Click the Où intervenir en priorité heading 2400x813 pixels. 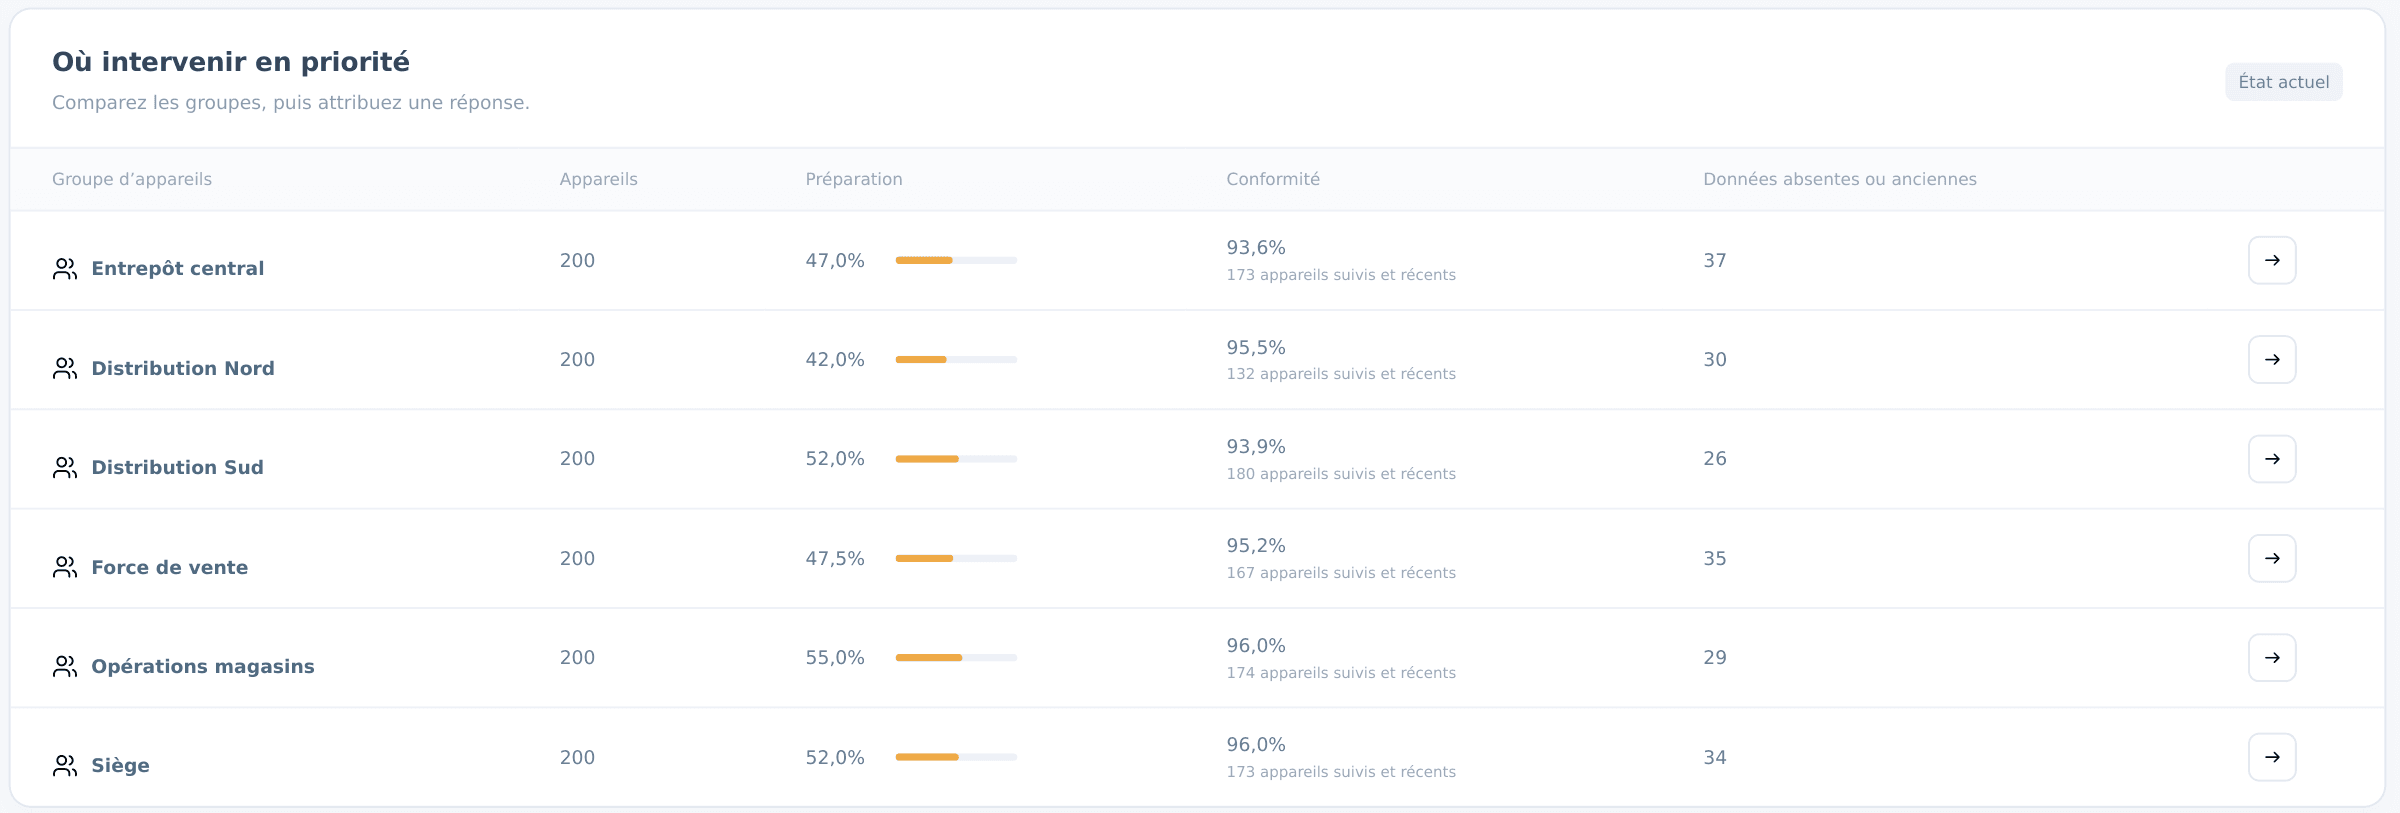(x=231, y=62)
